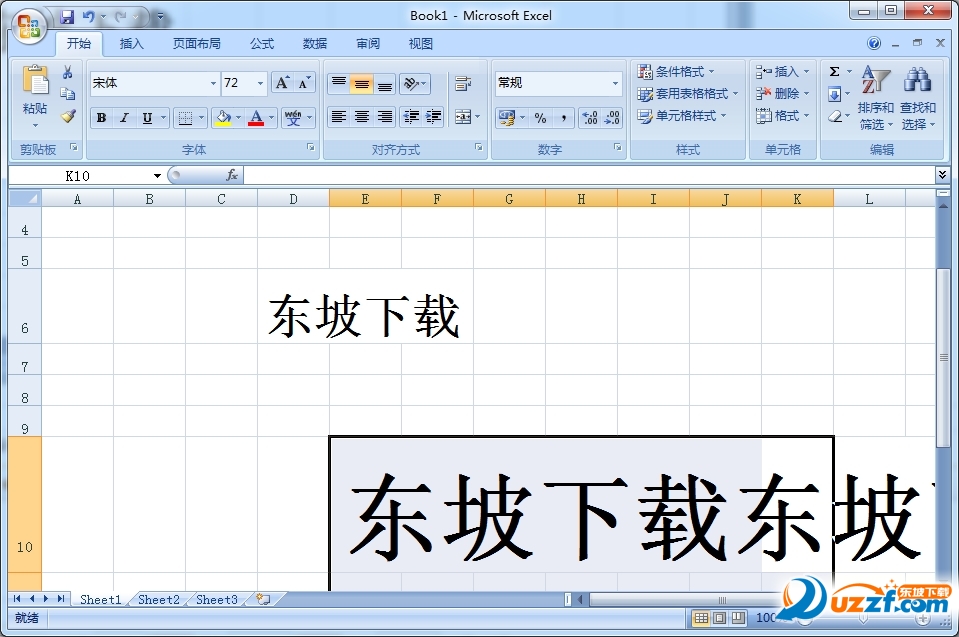Open Sheet3 worksheet tab
Screen dimensions: 959x637
tap(217, 600)
